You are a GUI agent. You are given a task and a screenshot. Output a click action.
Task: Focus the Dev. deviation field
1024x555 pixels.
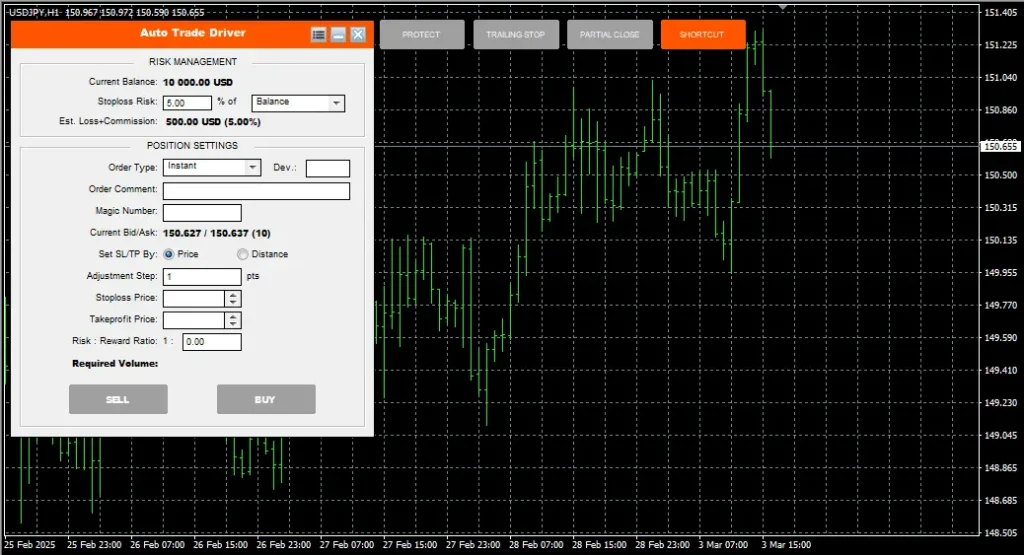[x=328, y=168]
